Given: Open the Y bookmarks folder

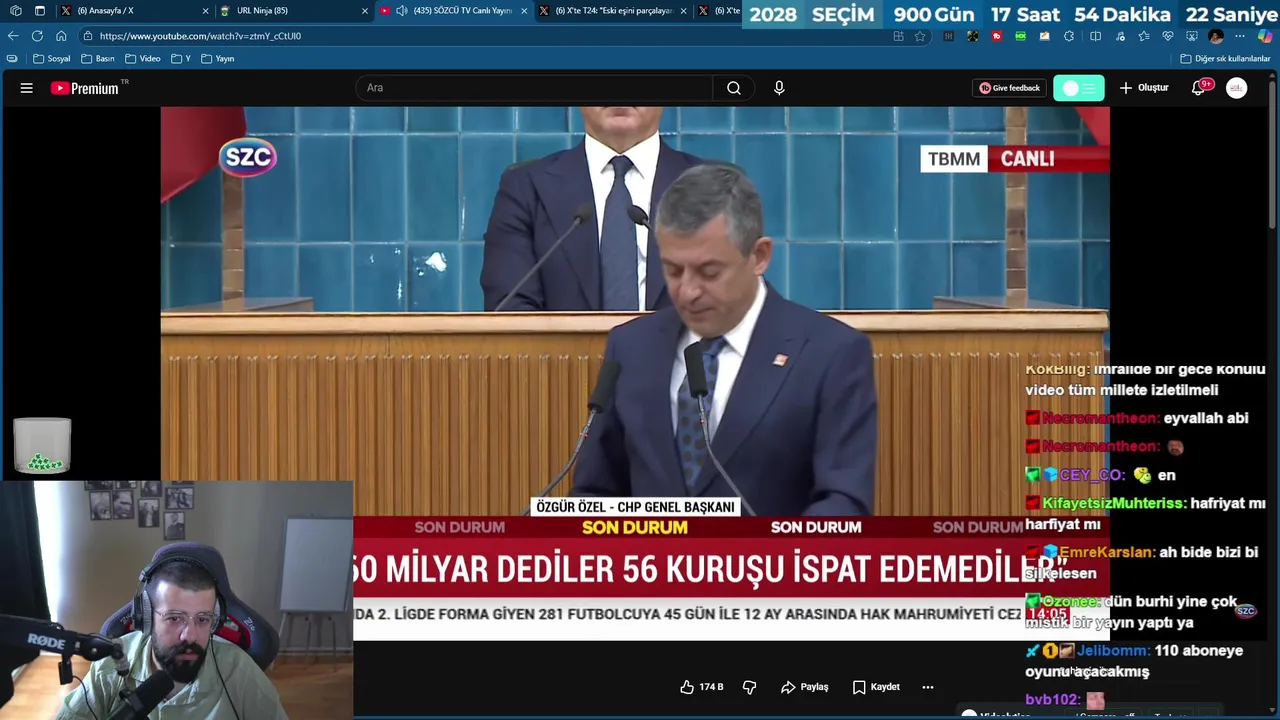Looking at the screenshot, I should coord(181,59).
